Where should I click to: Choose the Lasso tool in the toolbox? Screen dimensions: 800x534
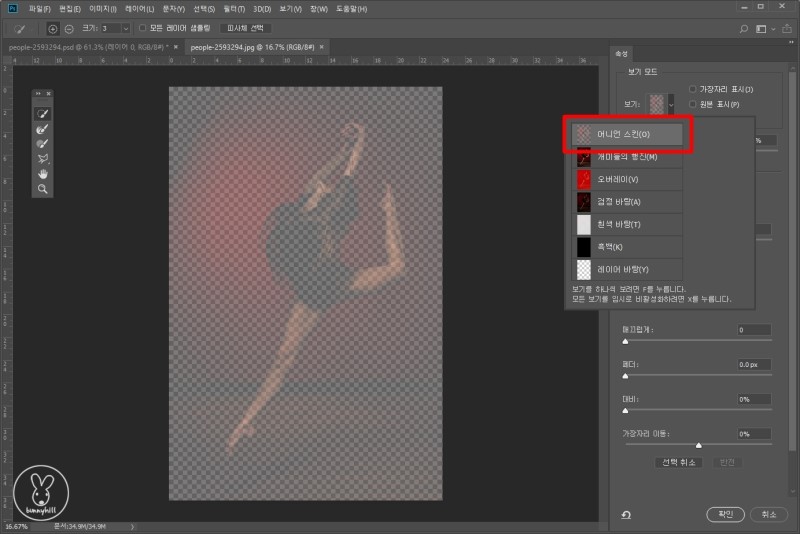(43, 158)
